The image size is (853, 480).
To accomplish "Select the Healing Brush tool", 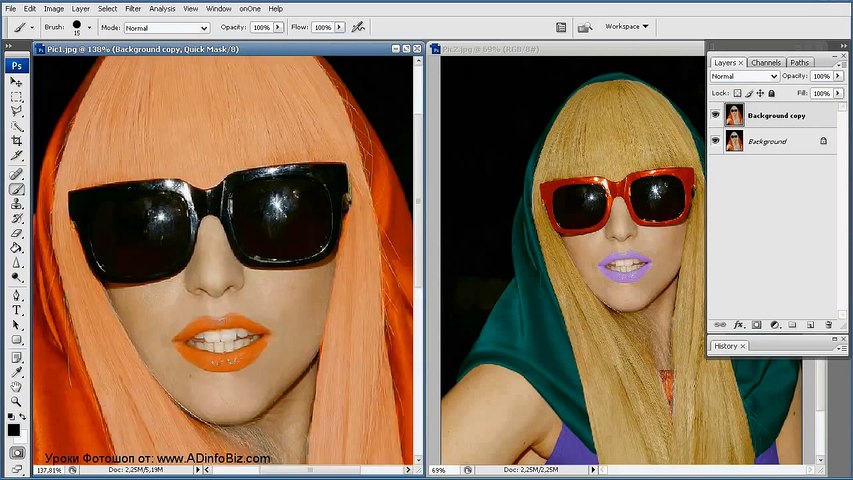I will pos(16,174).
